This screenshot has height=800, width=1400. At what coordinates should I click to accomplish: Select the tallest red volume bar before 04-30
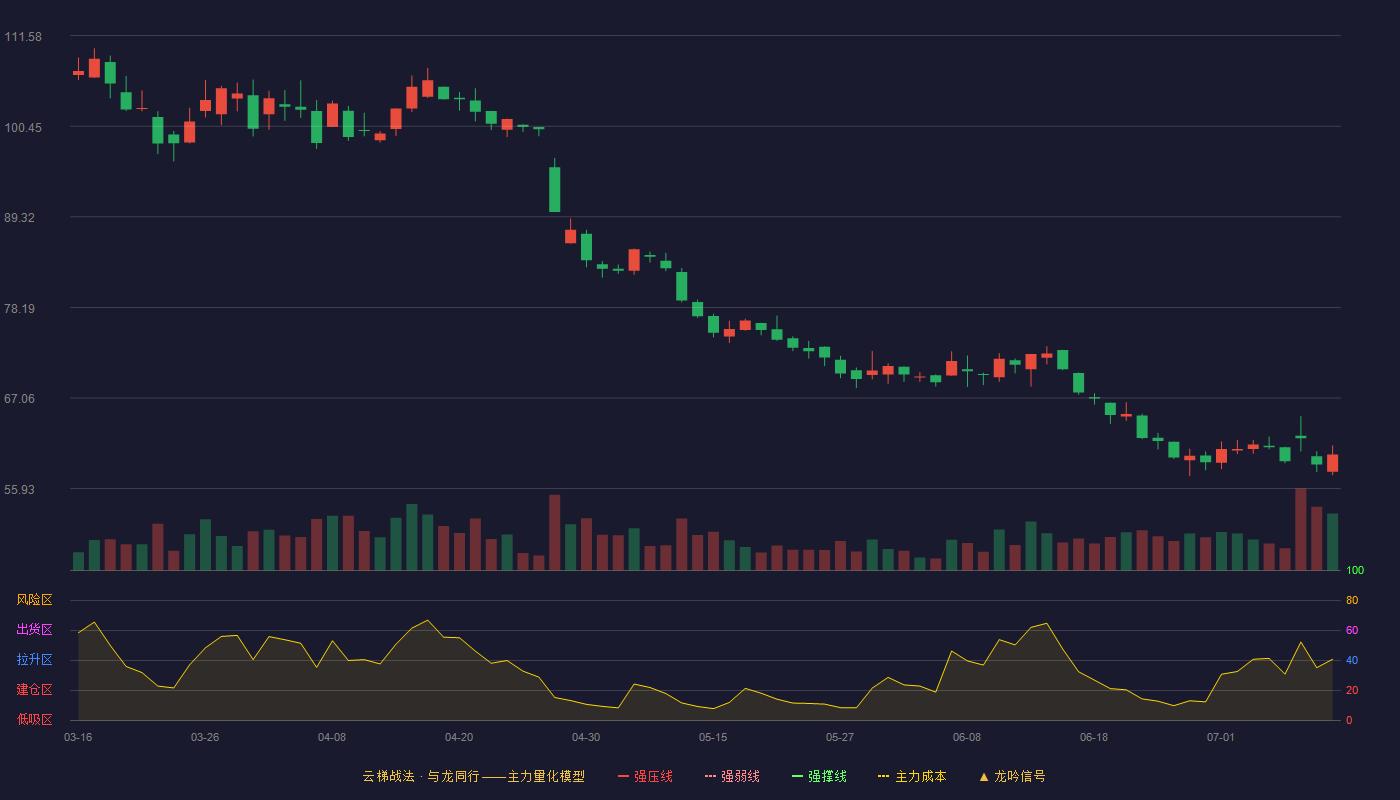554,532
